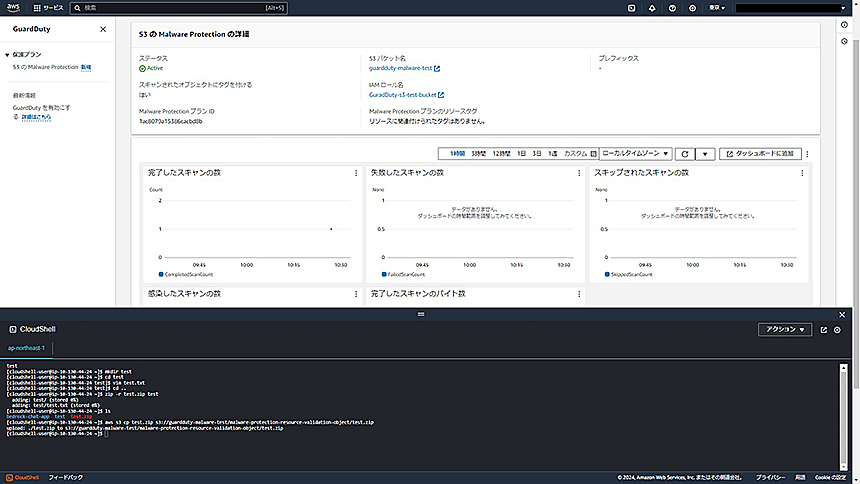Screen dimensions: 860x484
Task: Open the Feedback link in footer
Action: point(66,477)
